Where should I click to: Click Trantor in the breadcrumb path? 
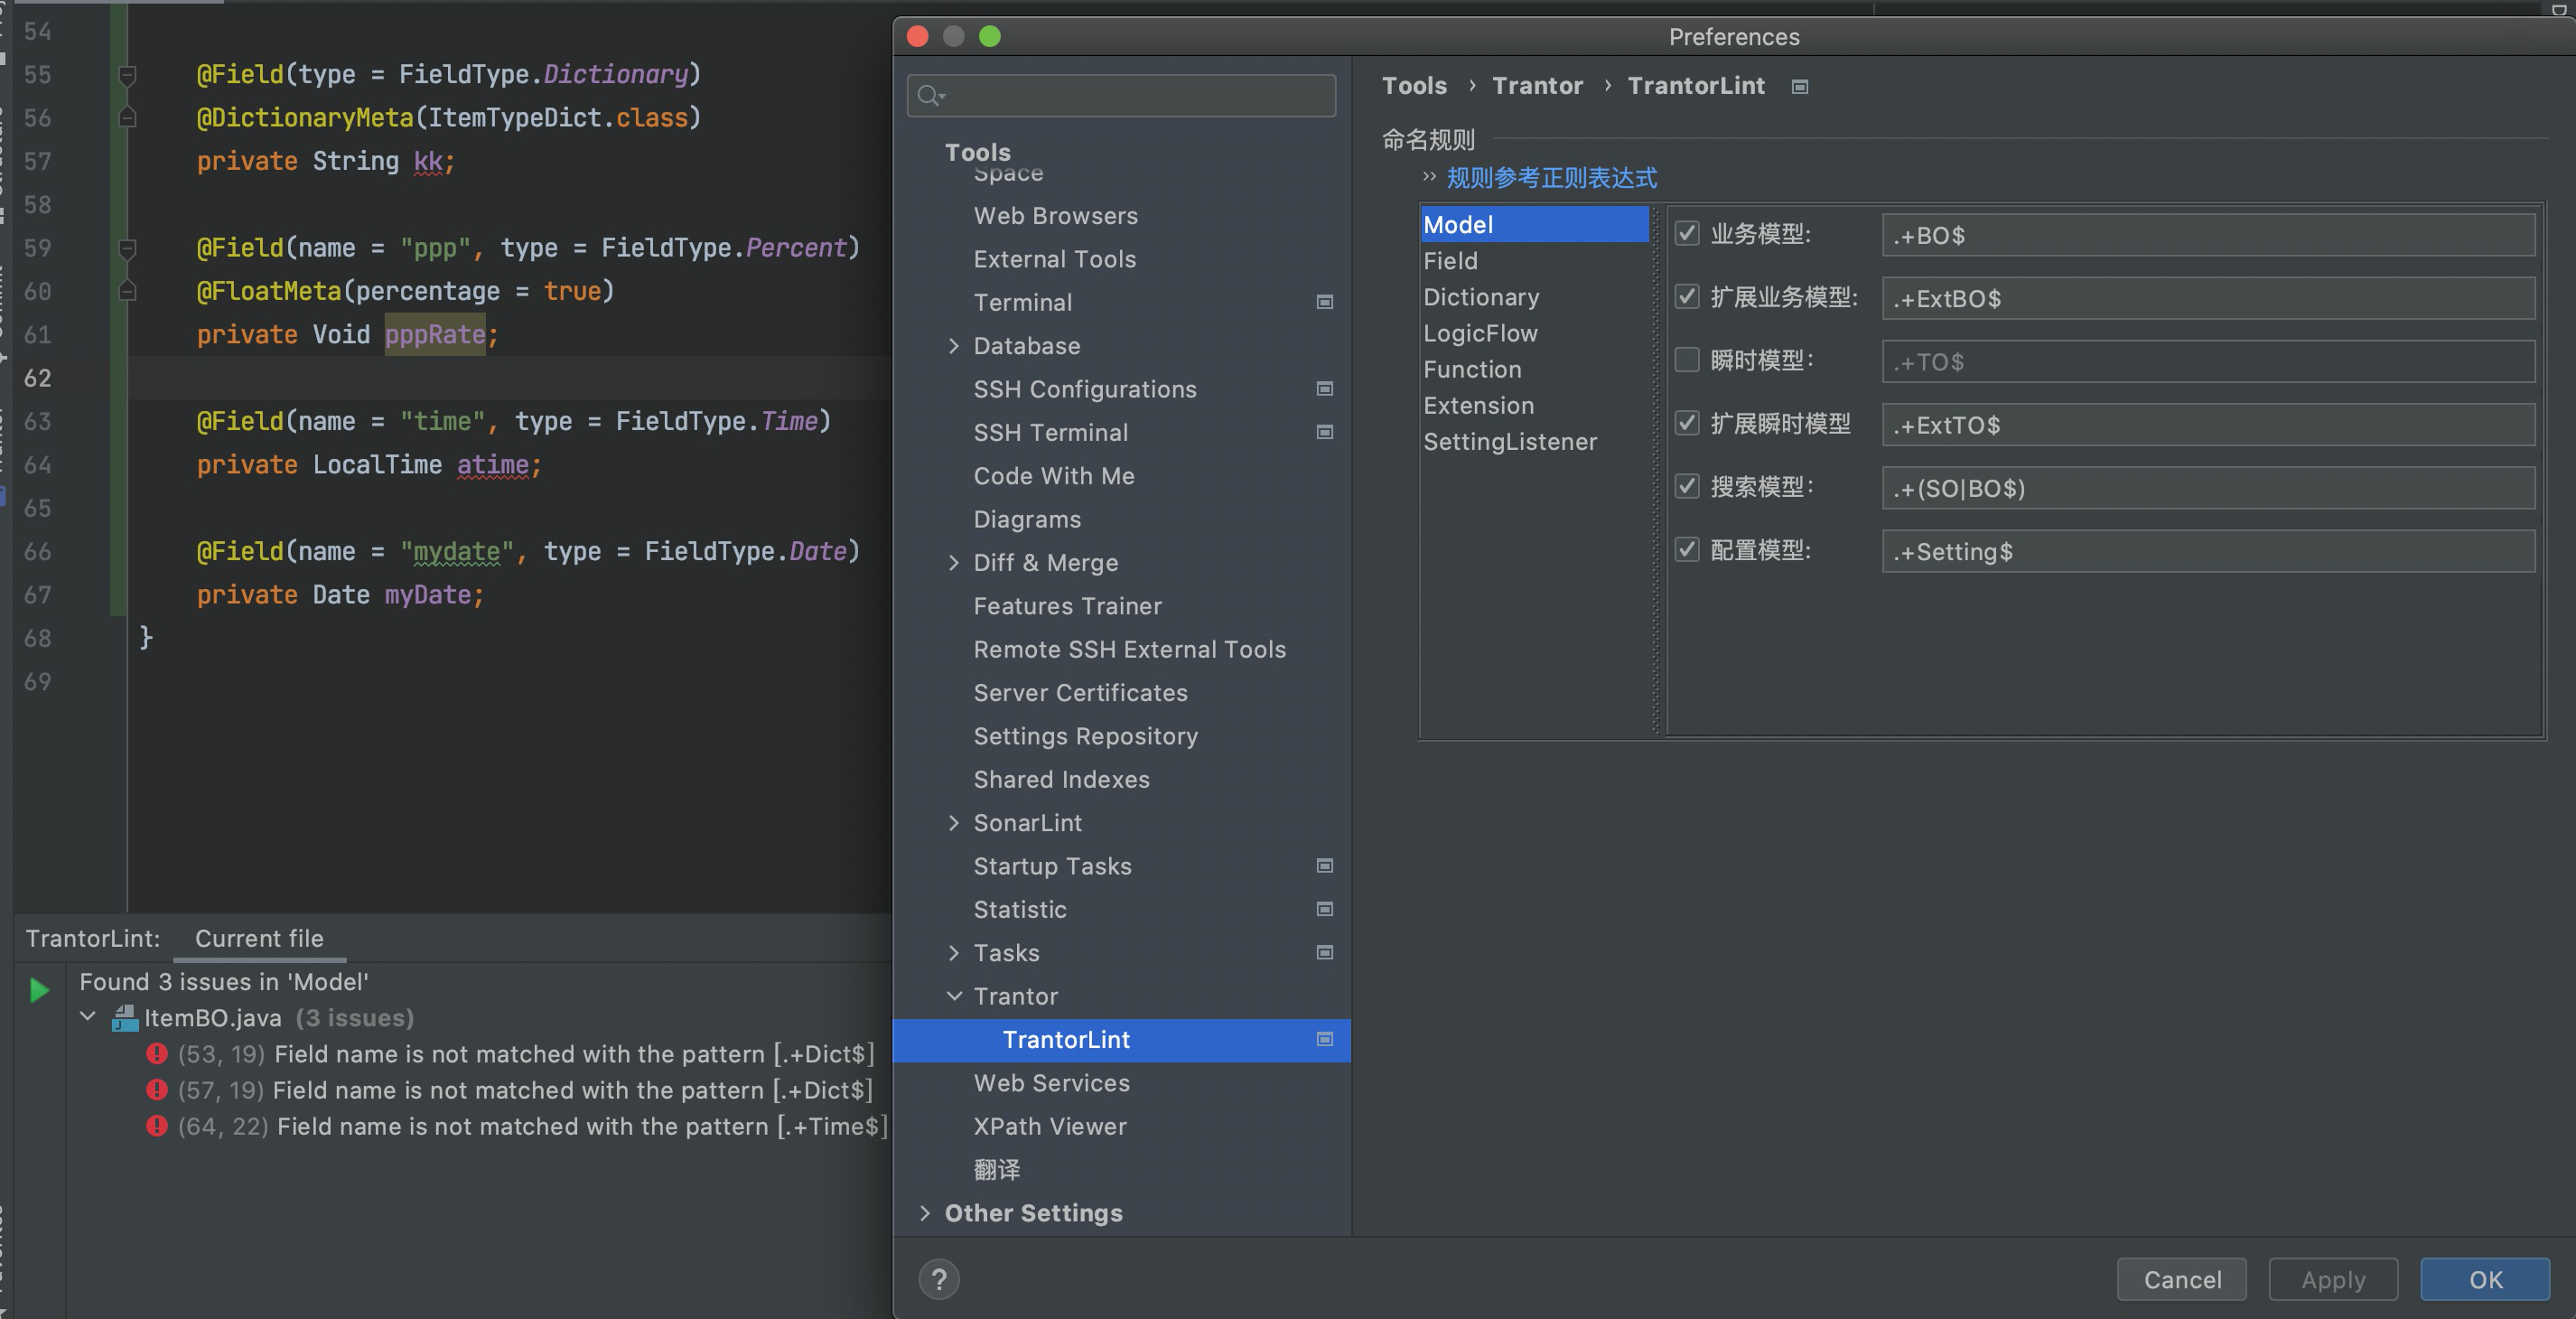1537,86
